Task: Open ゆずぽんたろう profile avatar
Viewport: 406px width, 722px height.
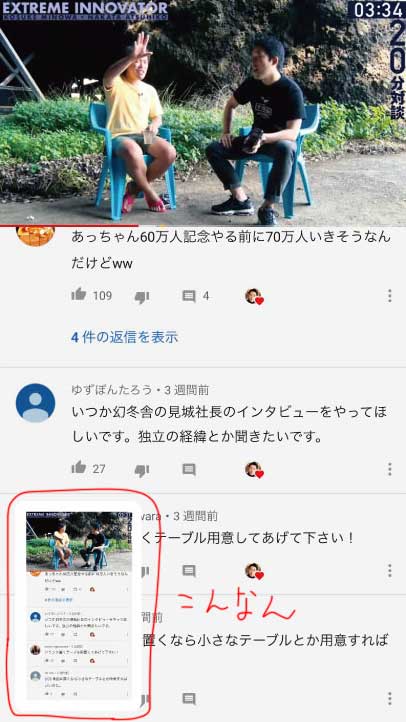Action: tap(35, 403)
